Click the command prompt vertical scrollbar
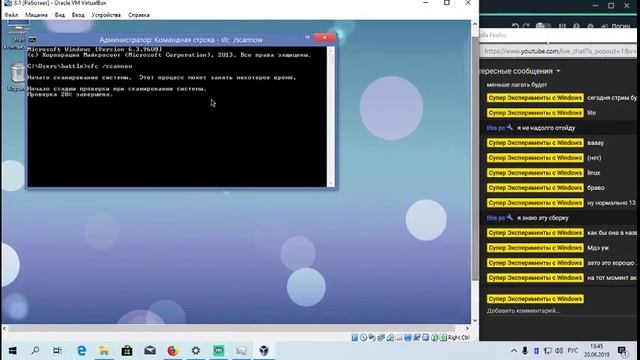Image resolution: width=640 pixels, height=360 pixels. click(331, 116)
